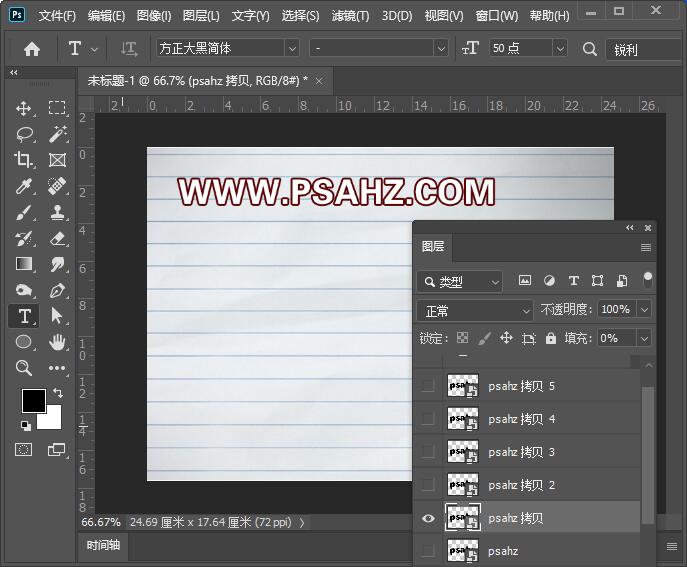Toggle the layer filtering switch

tap(647, 280)
